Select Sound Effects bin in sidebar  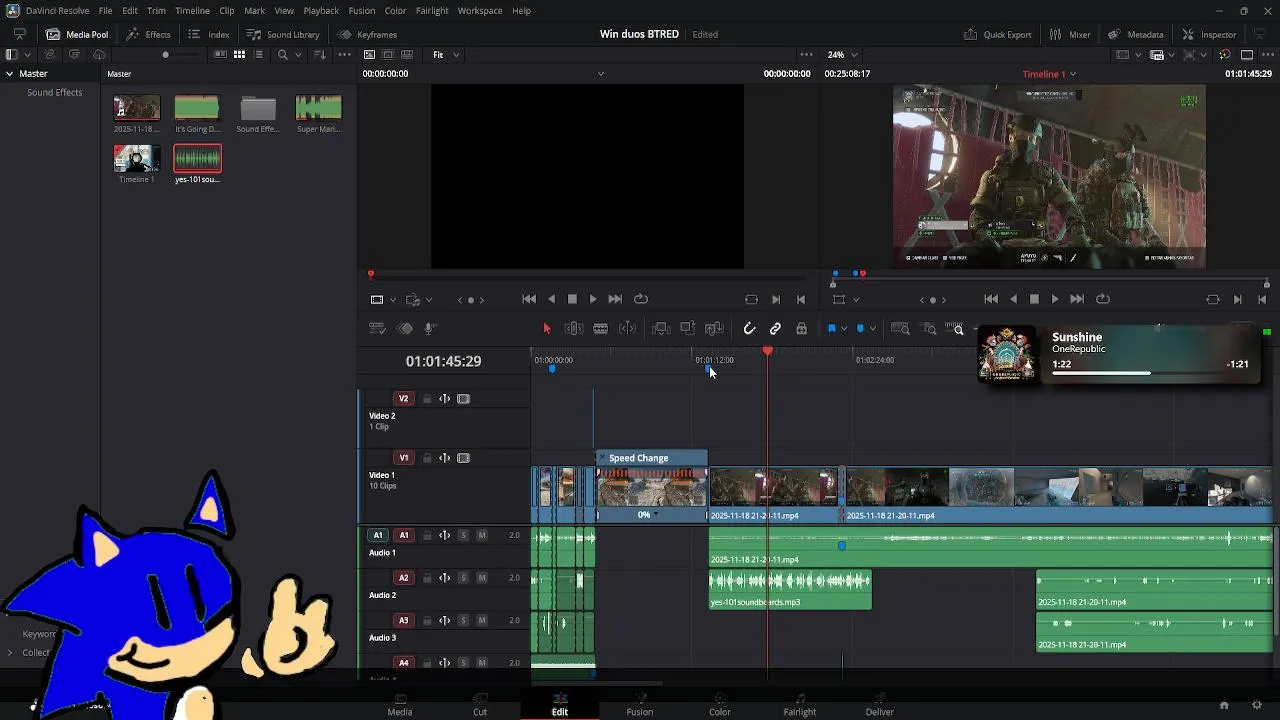coord(55,93)
